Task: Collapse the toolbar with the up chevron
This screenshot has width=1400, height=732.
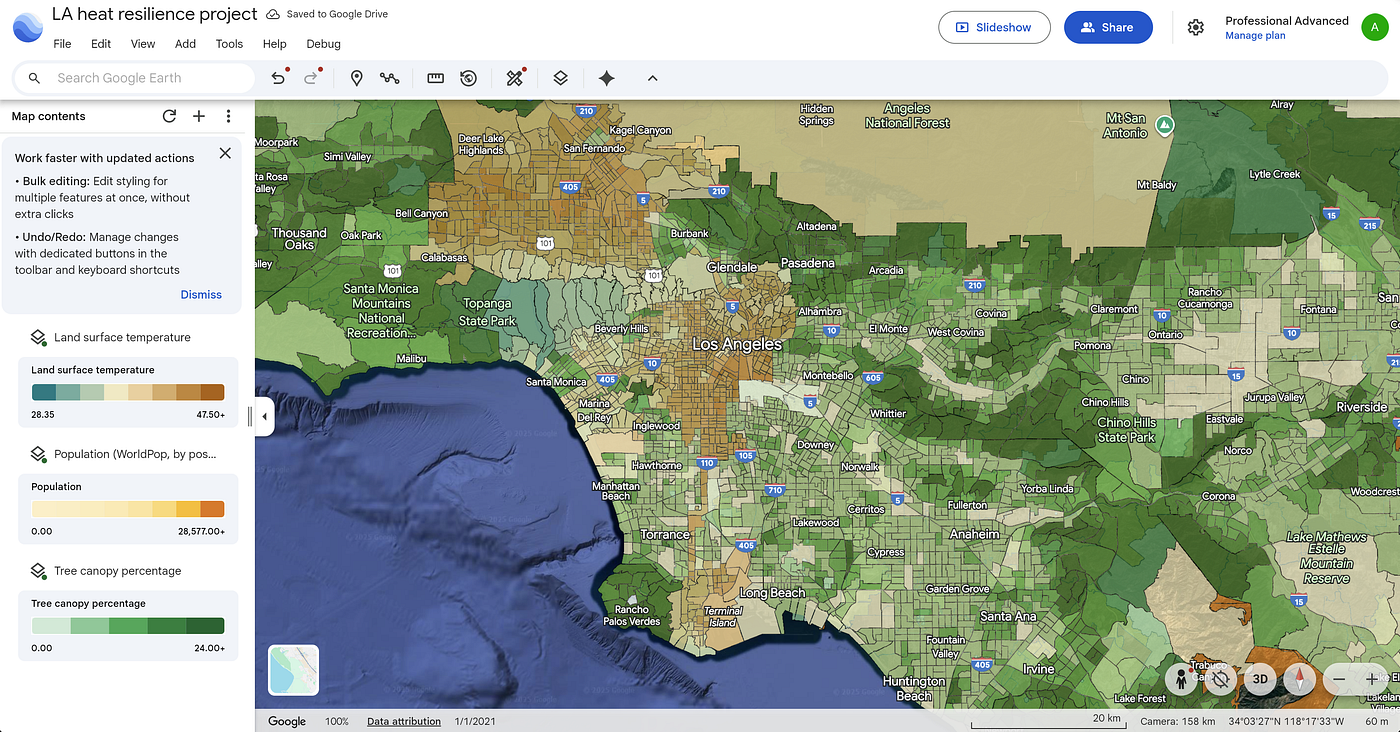Action: click(x=652, y=78)
